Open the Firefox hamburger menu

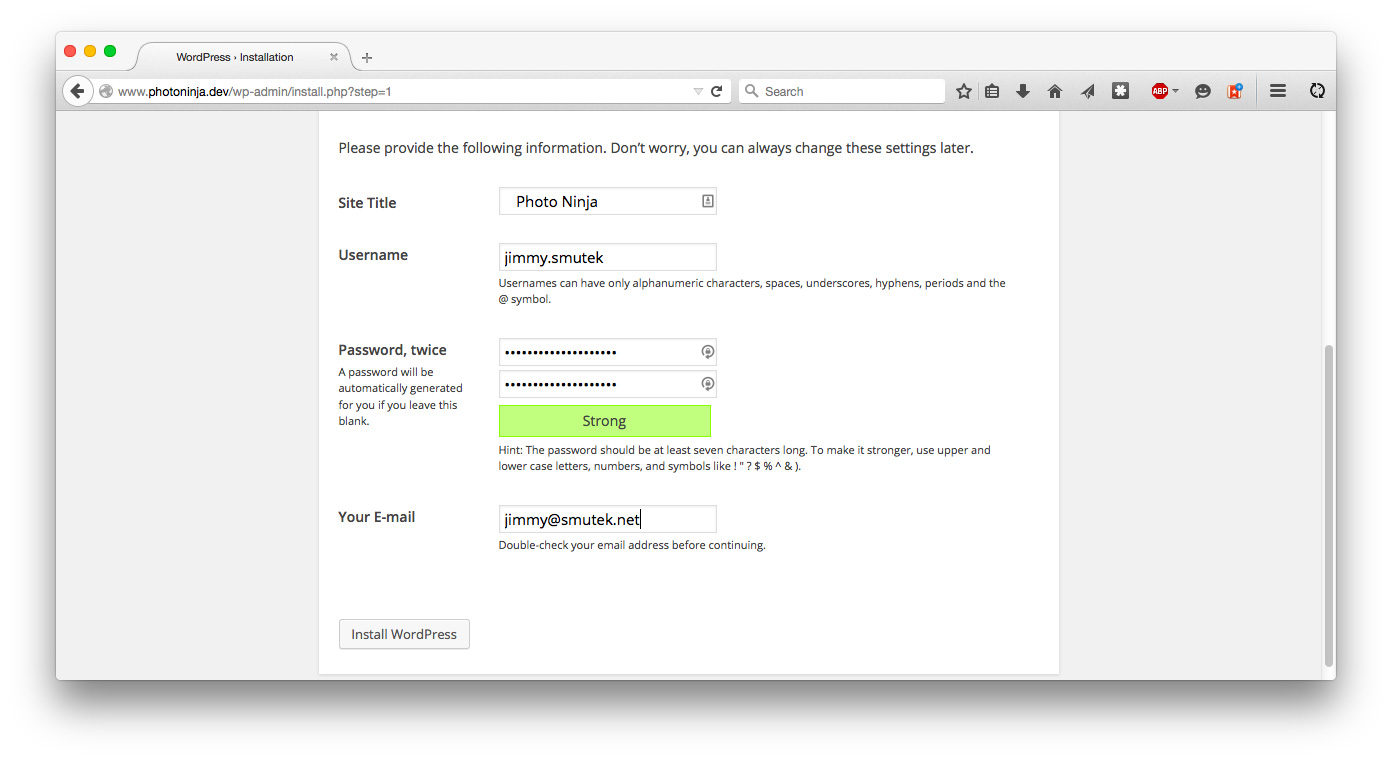coord(1277,91)
